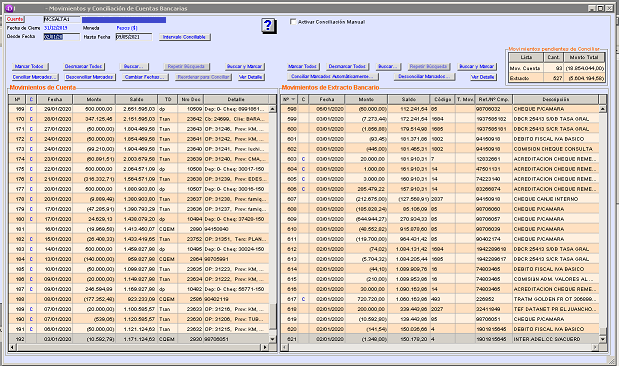
Task: Sort Extracto table by the Nº column arrow
Action: click(x=293, y=99)
